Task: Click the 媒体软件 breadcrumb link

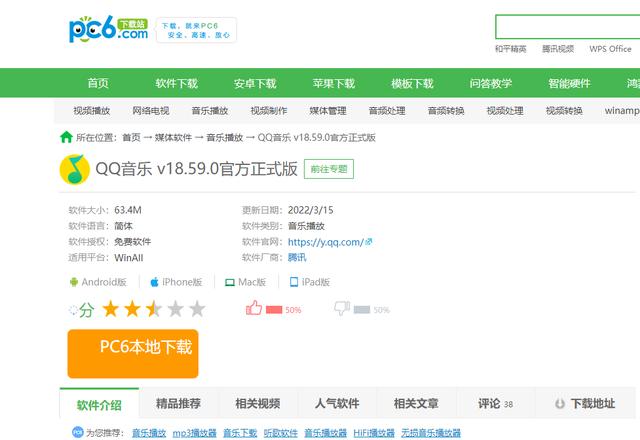Action: click(173, 137)
